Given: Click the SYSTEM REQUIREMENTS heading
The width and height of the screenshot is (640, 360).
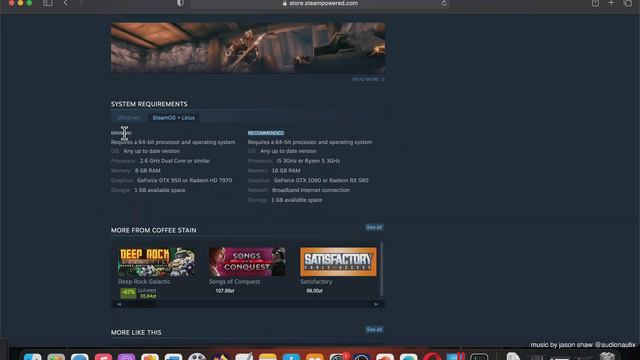Looking at the screenshot, I should [x=149, y=104].
